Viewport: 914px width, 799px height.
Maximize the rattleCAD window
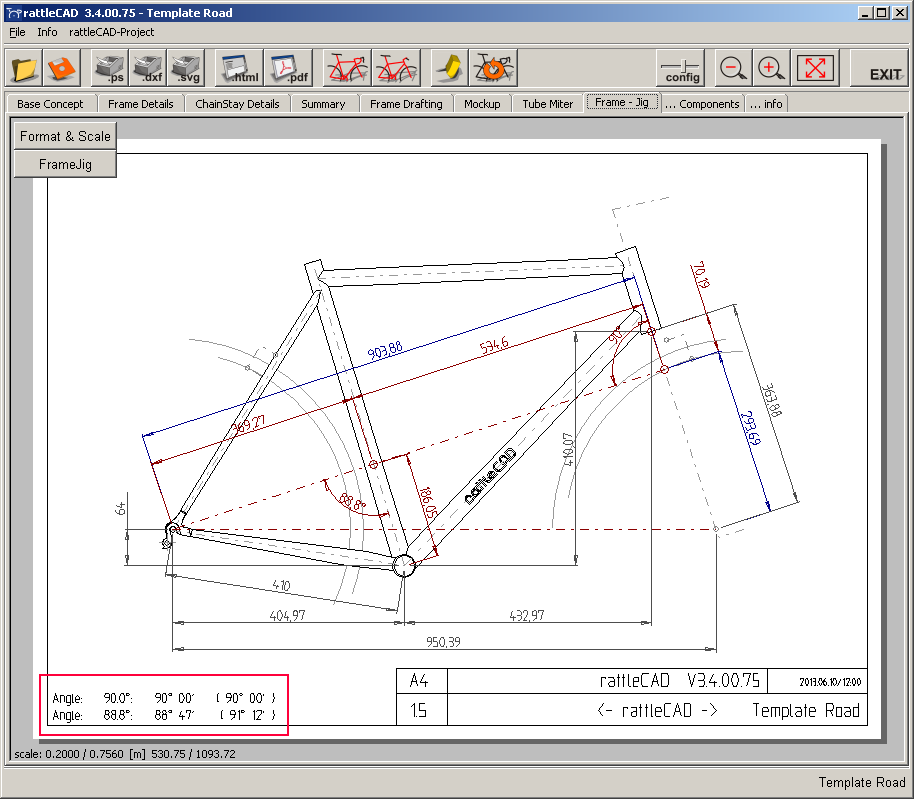tap(882, 12)
